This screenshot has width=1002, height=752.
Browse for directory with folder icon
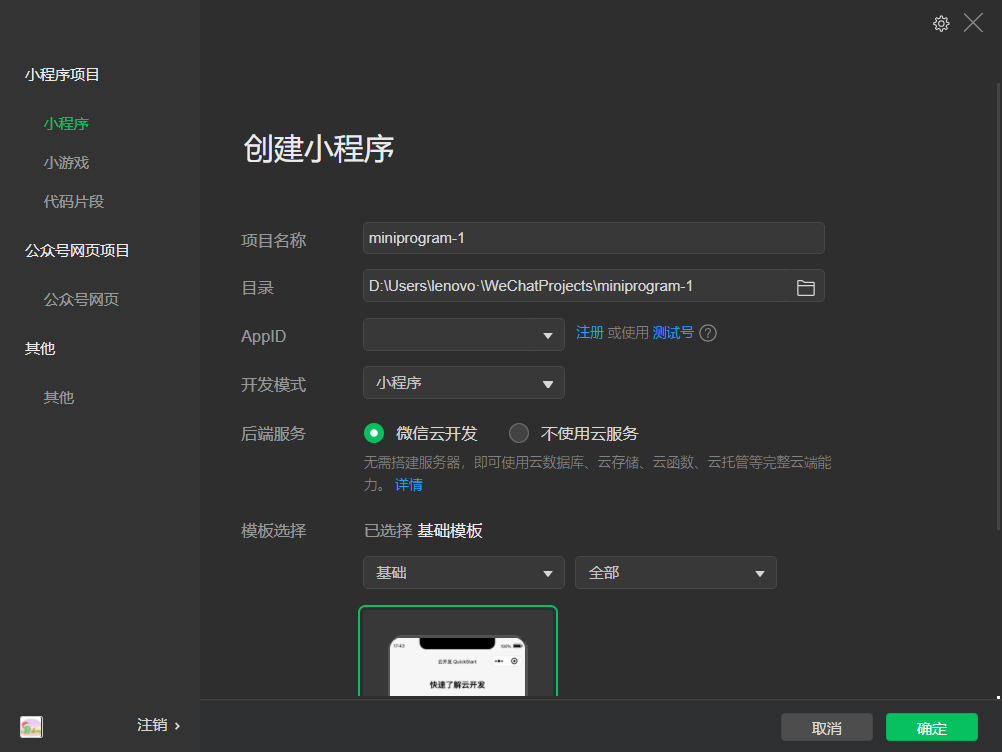pos(805,288)
